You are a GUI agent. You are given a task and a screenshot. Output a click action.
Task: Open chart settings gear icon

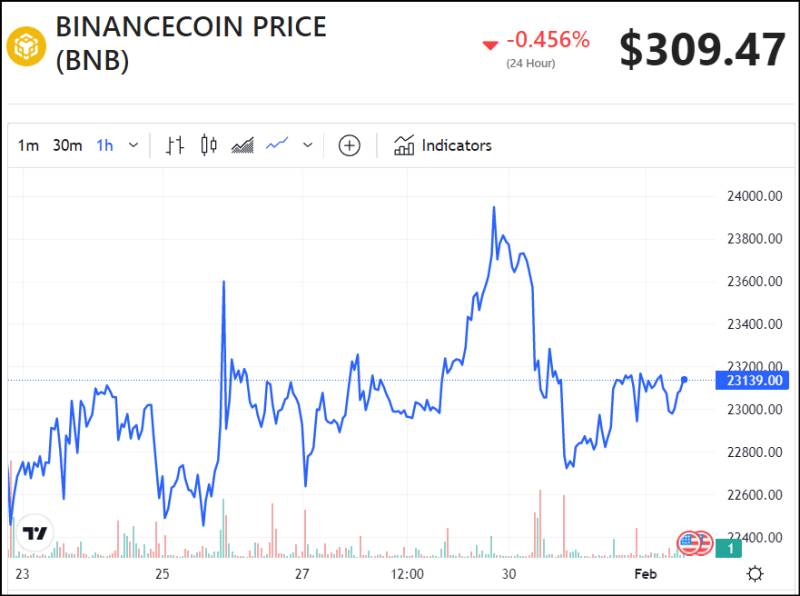click(755, 574)
